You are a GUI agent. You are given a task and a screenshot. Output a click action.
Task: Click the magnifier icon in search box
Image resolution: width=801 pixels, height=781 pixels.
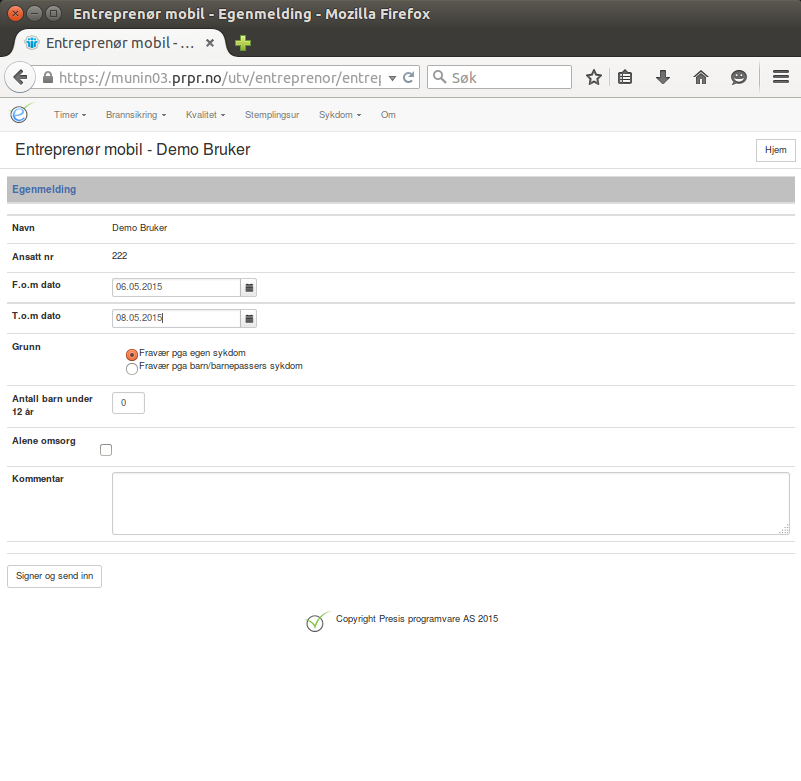click(439, 77)
